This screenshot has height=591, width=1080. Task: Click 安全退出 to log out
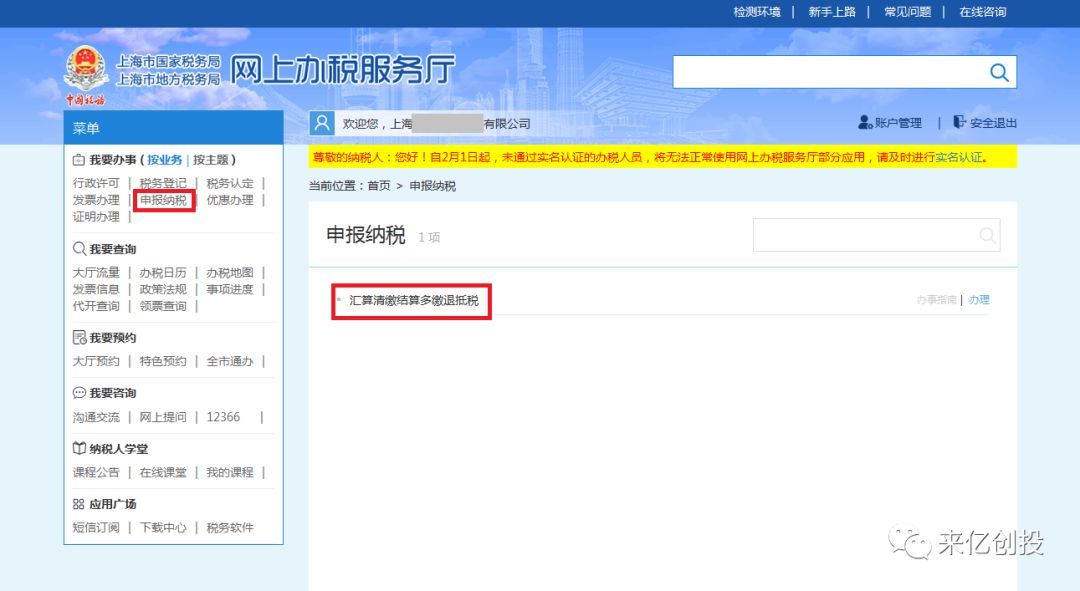point(985,123)
